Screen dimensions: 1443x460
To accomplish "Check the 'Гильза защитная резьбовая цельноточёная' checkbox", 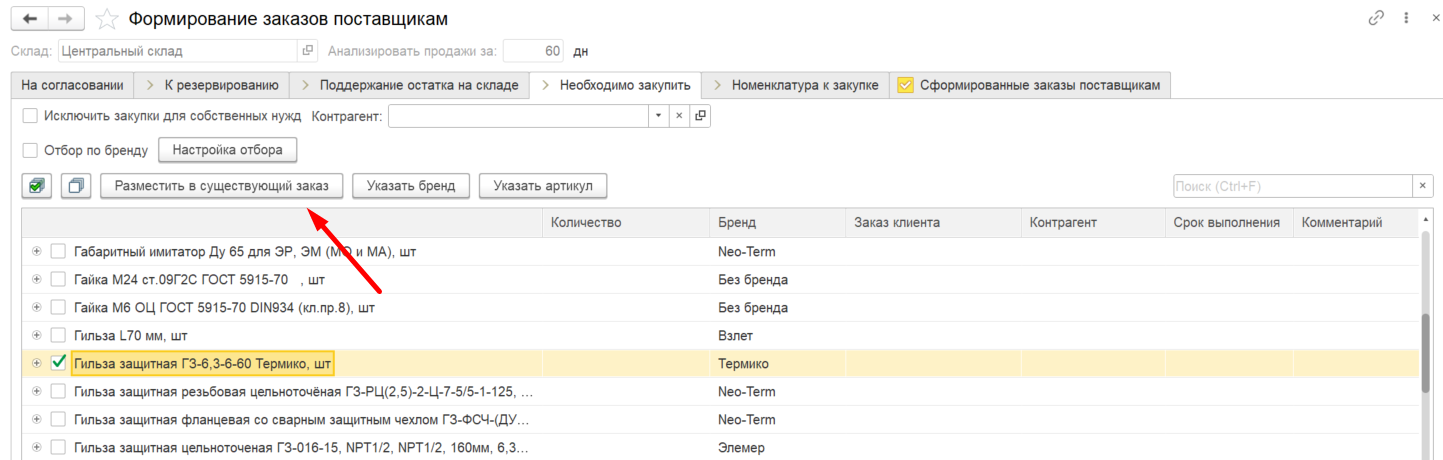I will tap(59, 392).
